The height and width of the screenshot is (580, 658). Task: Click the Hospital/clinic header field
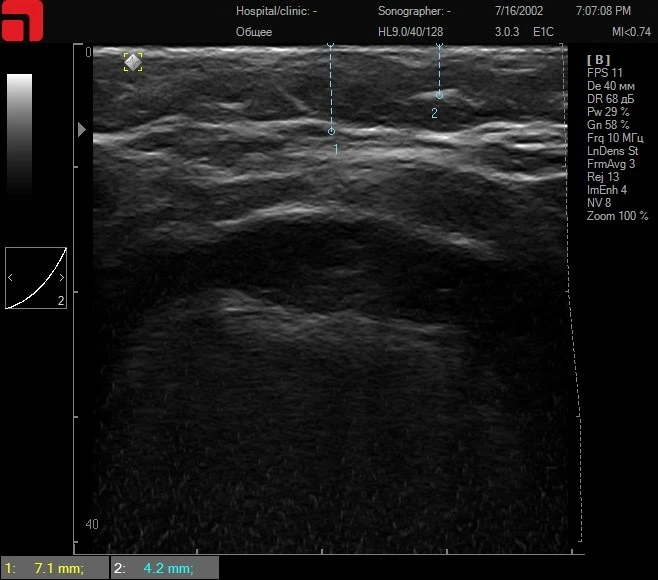coord(276,11)
